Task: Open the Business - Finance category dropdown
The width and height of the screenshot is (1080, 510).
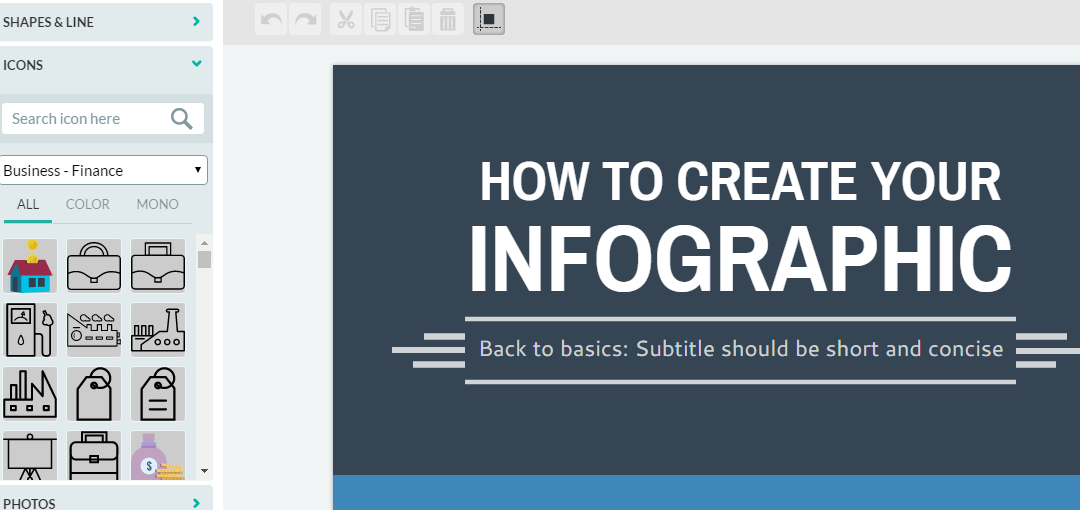Action: click(103, 170)
